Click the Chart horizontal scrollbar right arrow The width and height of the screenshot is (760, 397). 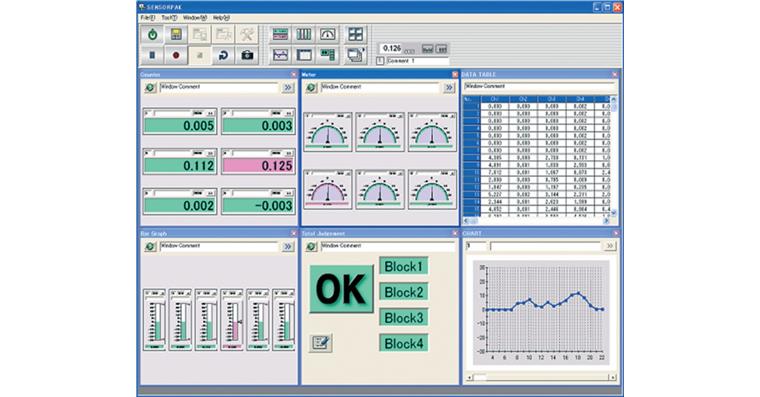tap(613, 377)
